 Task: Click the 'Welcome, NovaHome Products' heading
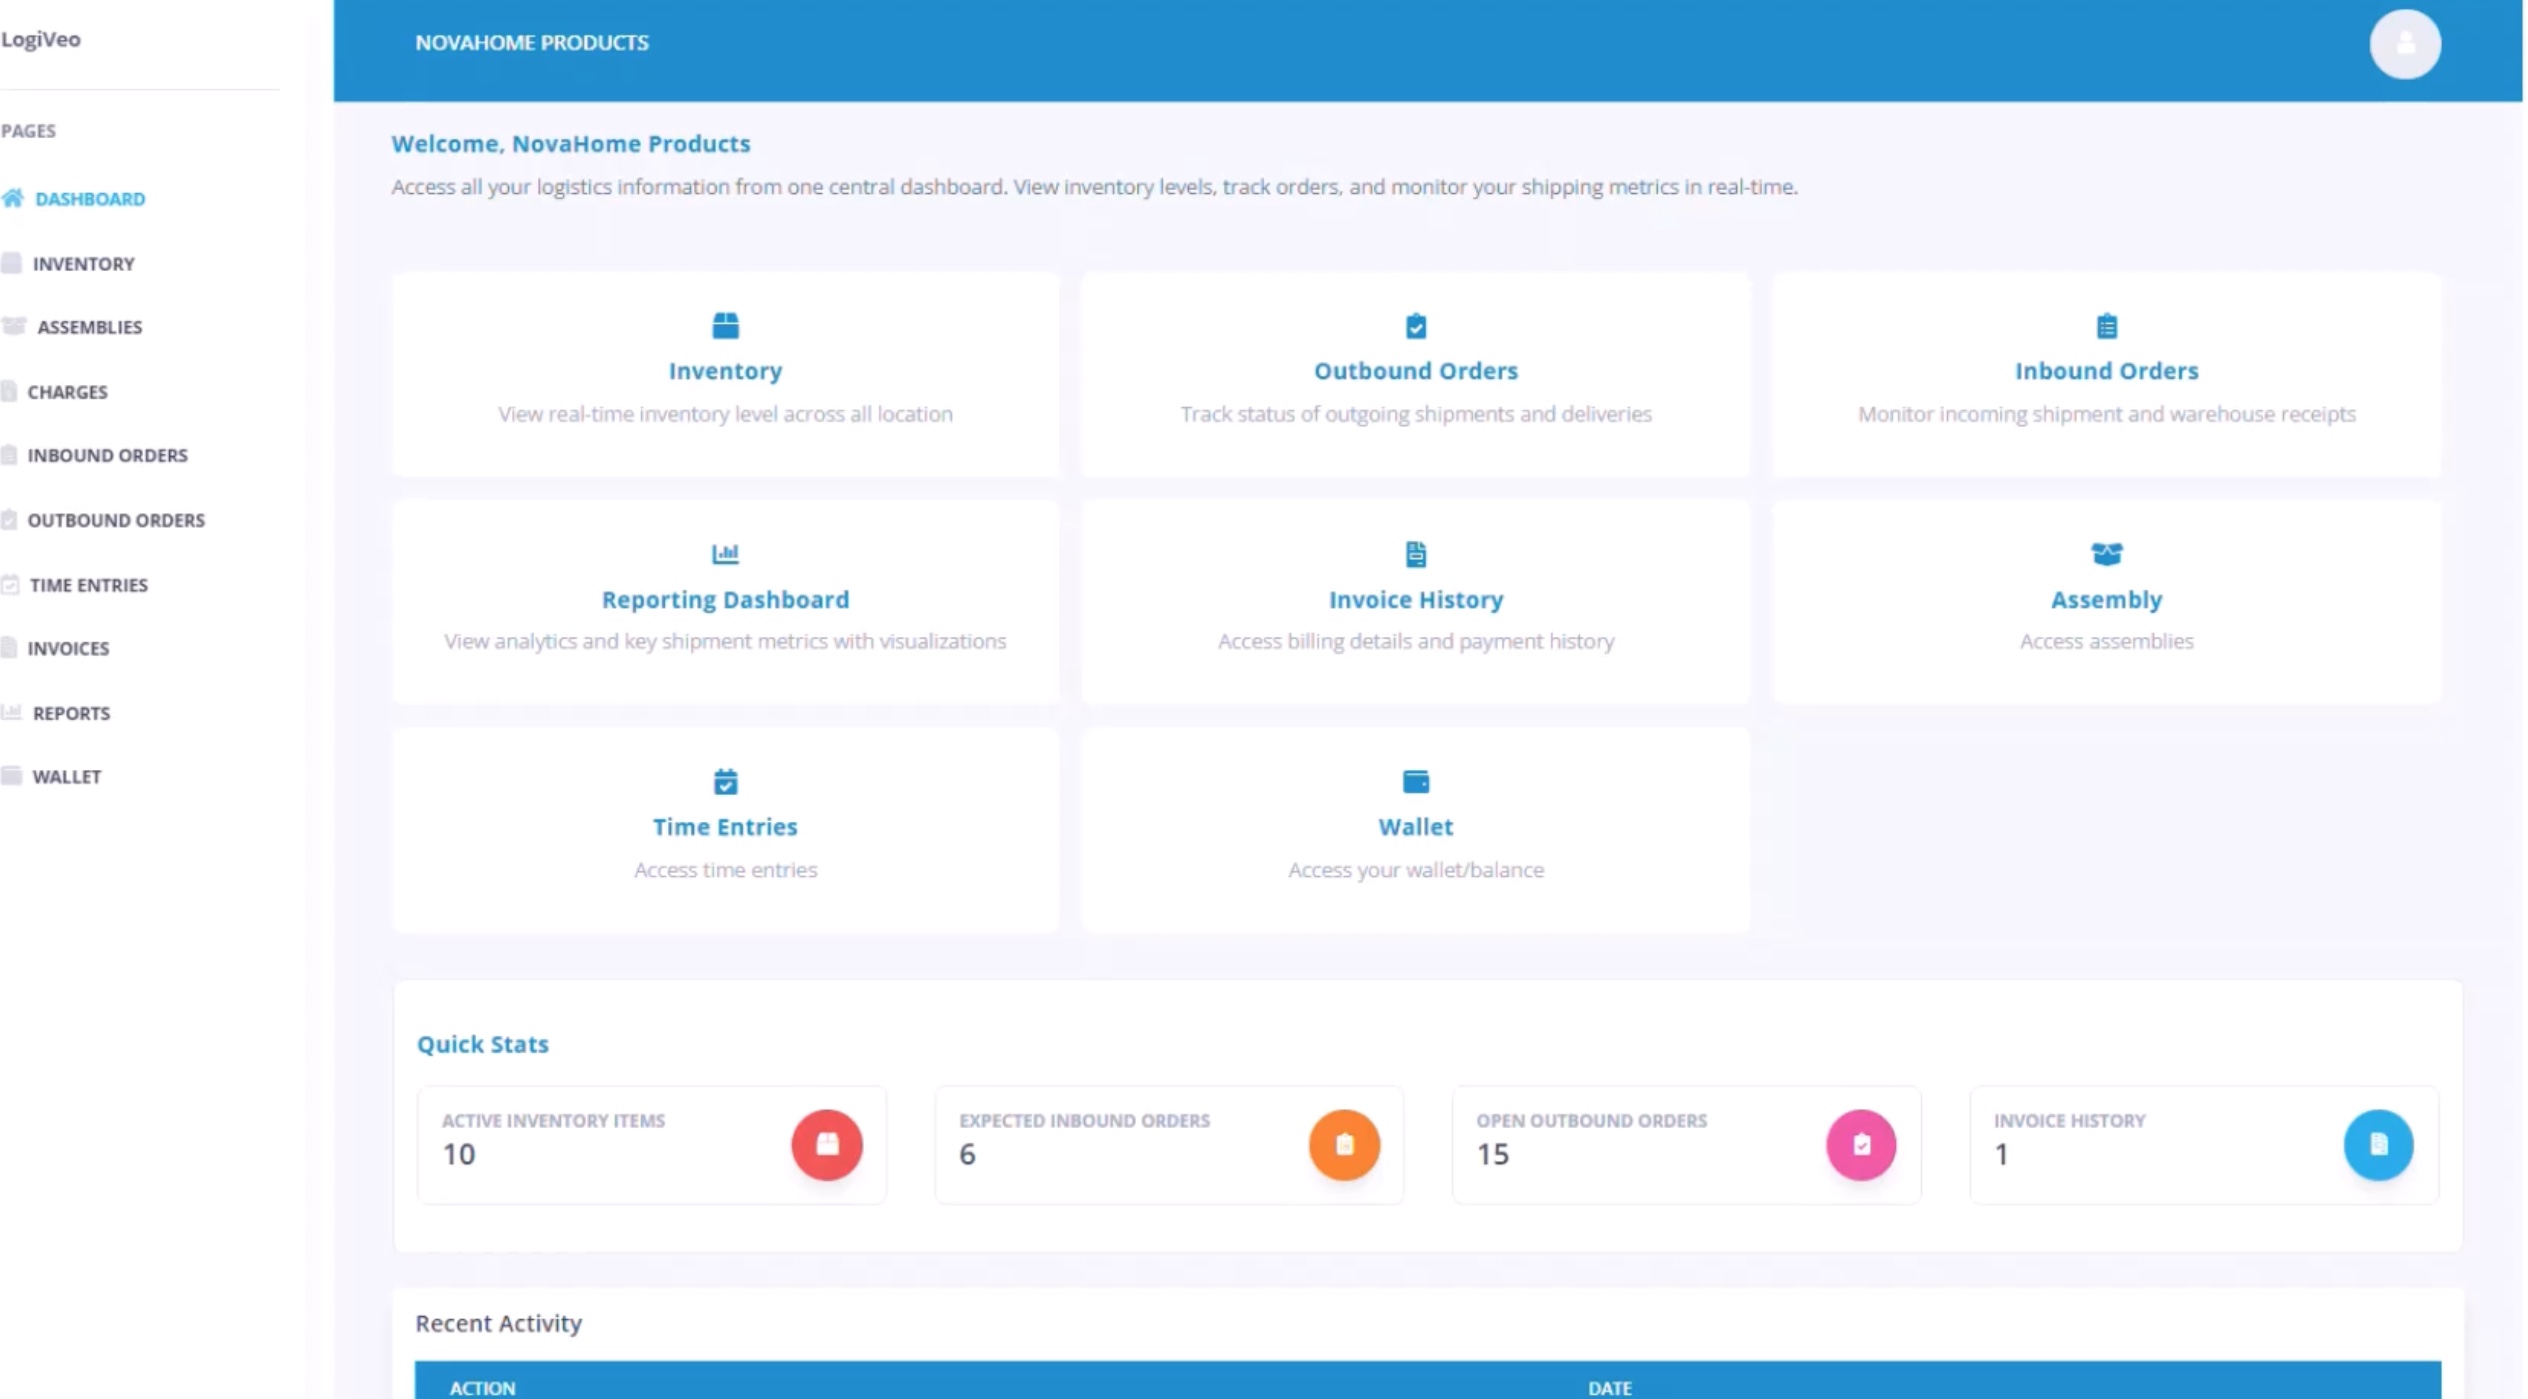pos(570,143)
